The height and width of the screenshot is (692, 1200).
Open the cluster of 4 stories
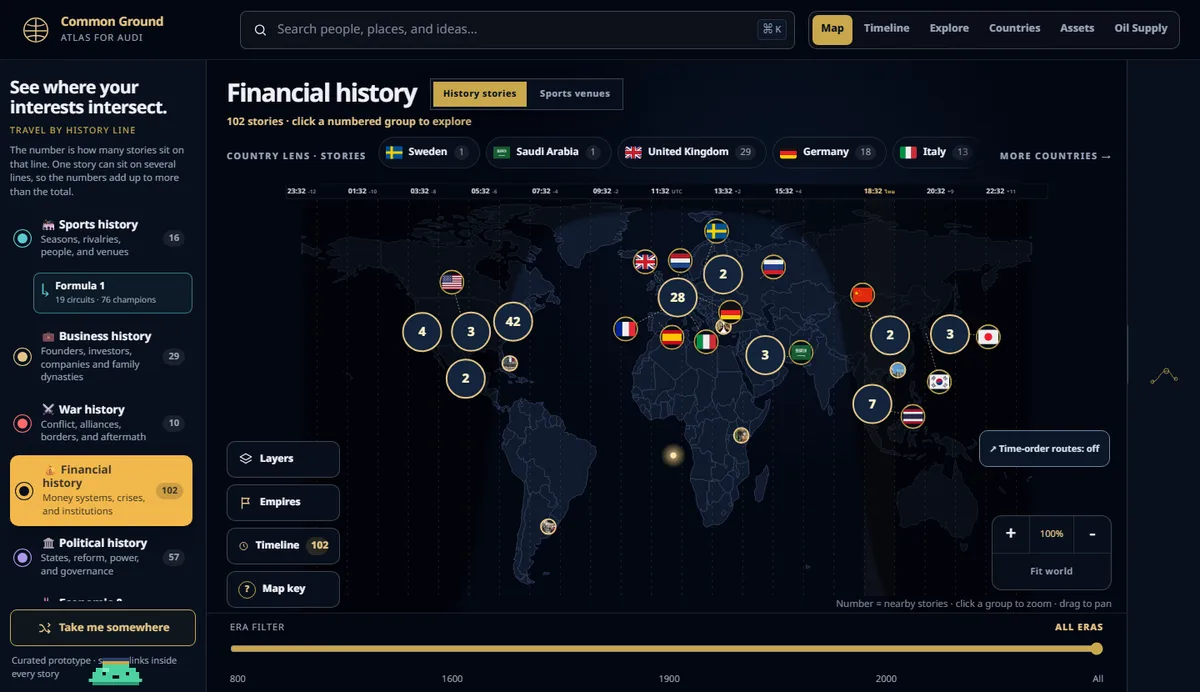point(422,332)
